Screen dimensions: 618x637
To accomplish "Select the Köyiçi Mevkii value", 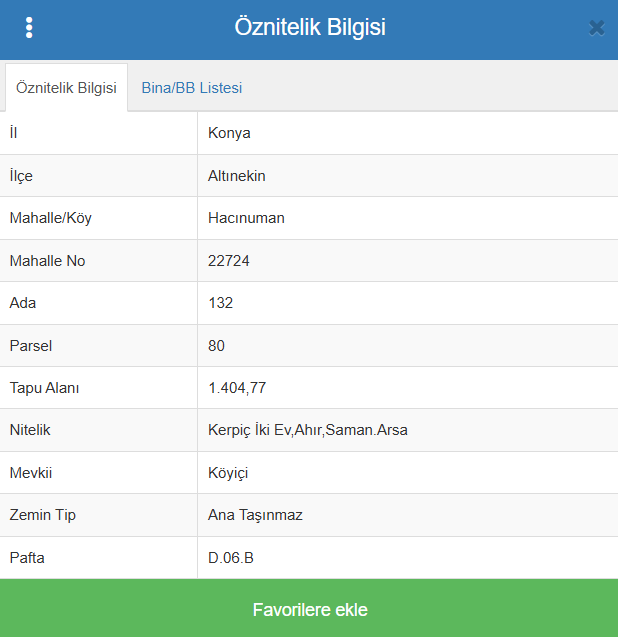I will tap(228, 473).
